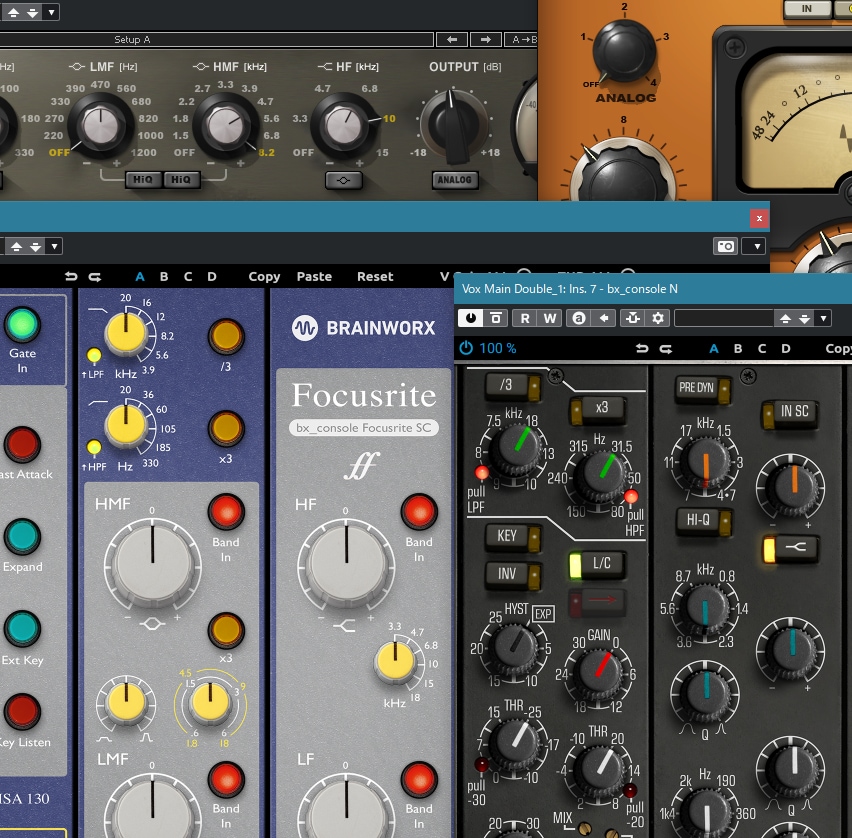
Task: Toggle the blue 100 % power button
Action: pos(466,348)
